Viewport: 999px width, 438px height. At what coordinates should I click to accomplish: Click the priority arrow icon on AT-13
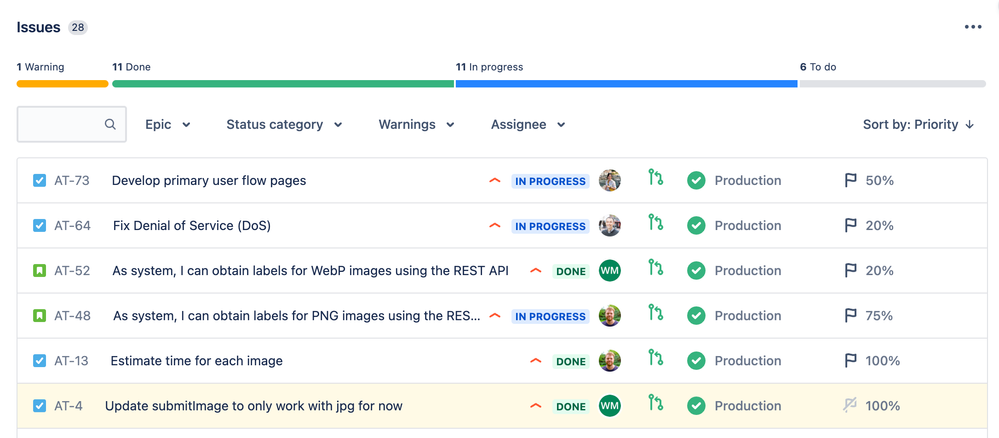pyautogui.click(x=536, y=361)
